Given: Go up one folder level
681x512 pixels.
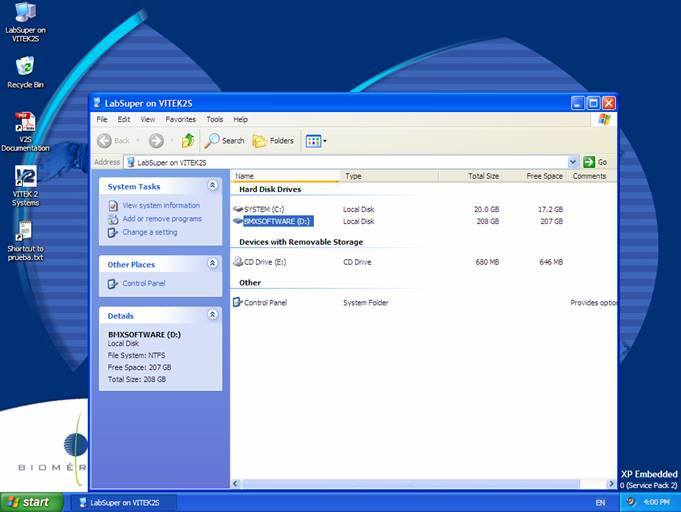Looking at the screenshot, I should (x=188, y=141).
